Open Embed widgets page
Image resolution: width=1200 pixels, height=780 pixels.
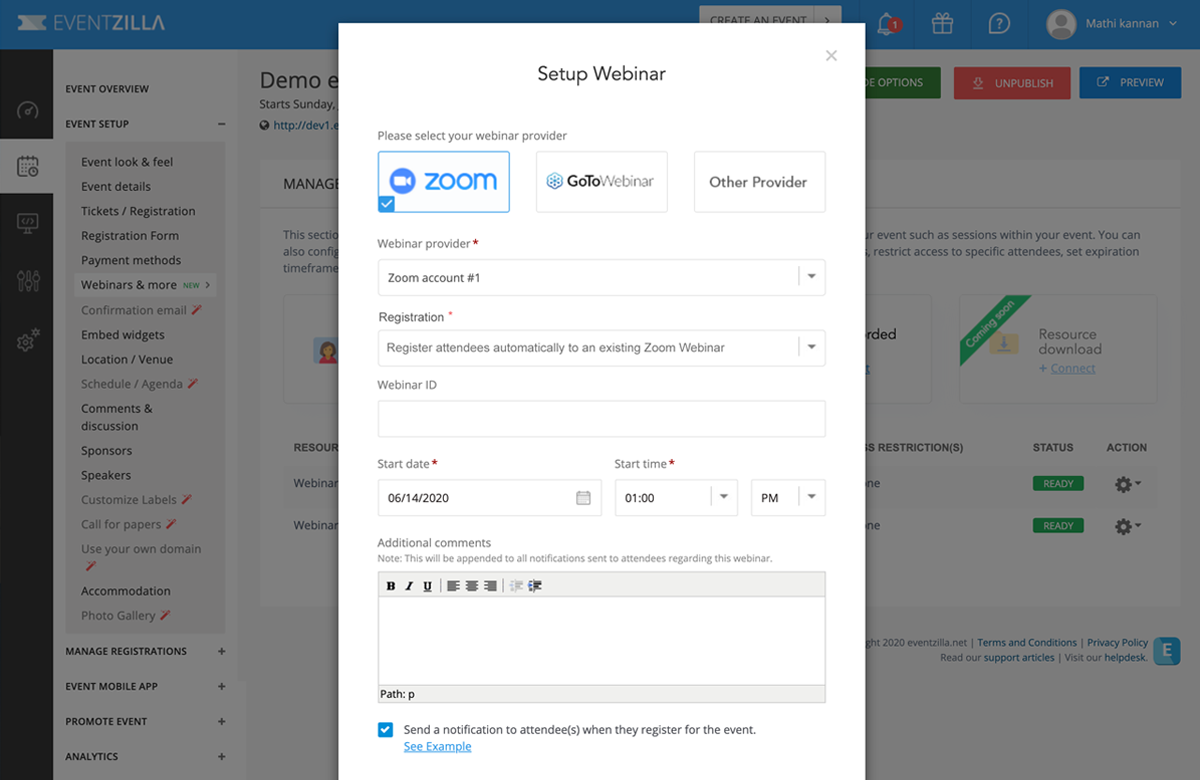[123, 335]
